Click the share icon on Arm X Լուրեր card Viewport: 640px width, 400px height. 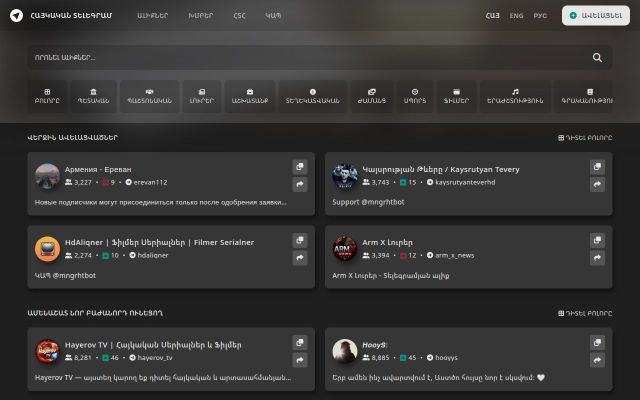click(x=597, y=258)
